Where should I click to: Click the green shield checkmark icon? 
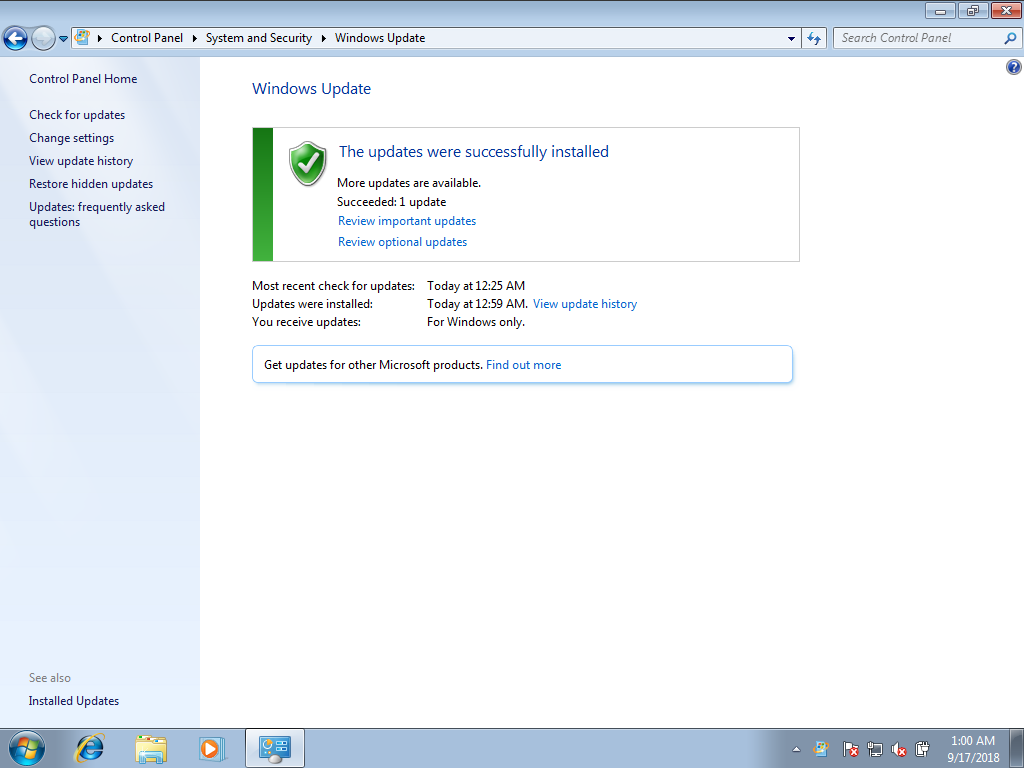(x=308, y=163)
